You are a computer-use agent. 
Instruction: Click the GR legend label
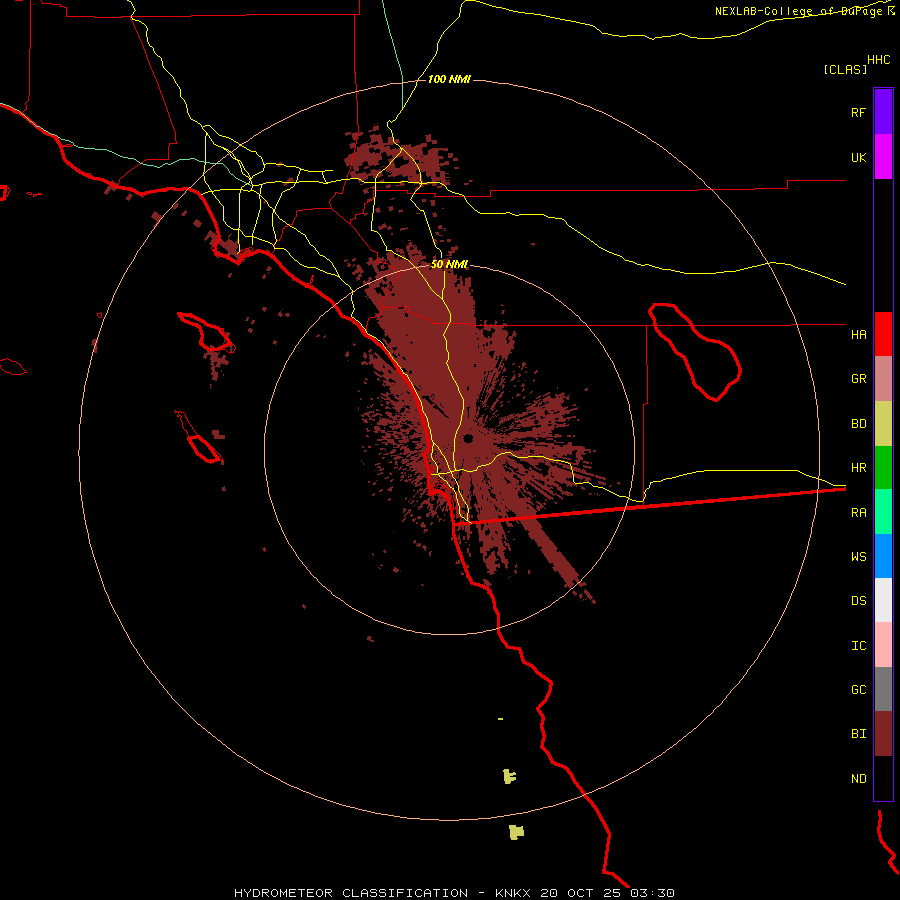[858, 379]
